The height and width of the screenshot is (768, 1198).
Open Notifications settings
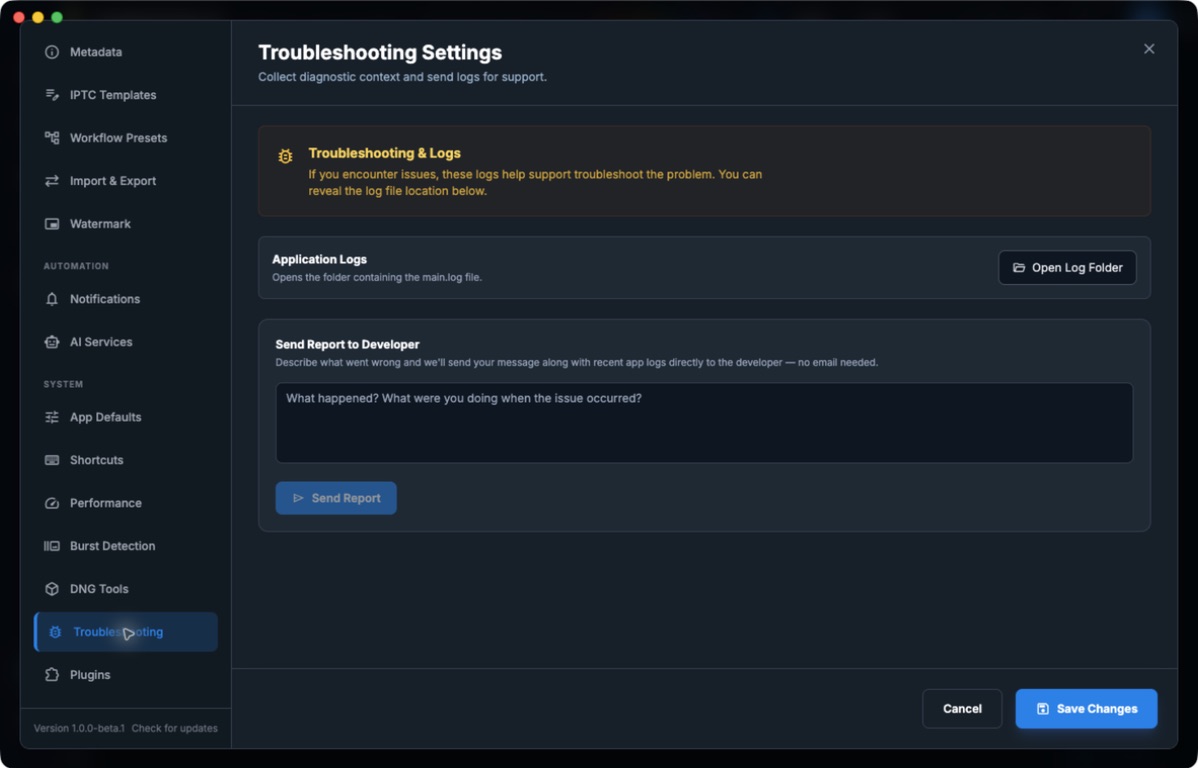[x=125, y=299]
